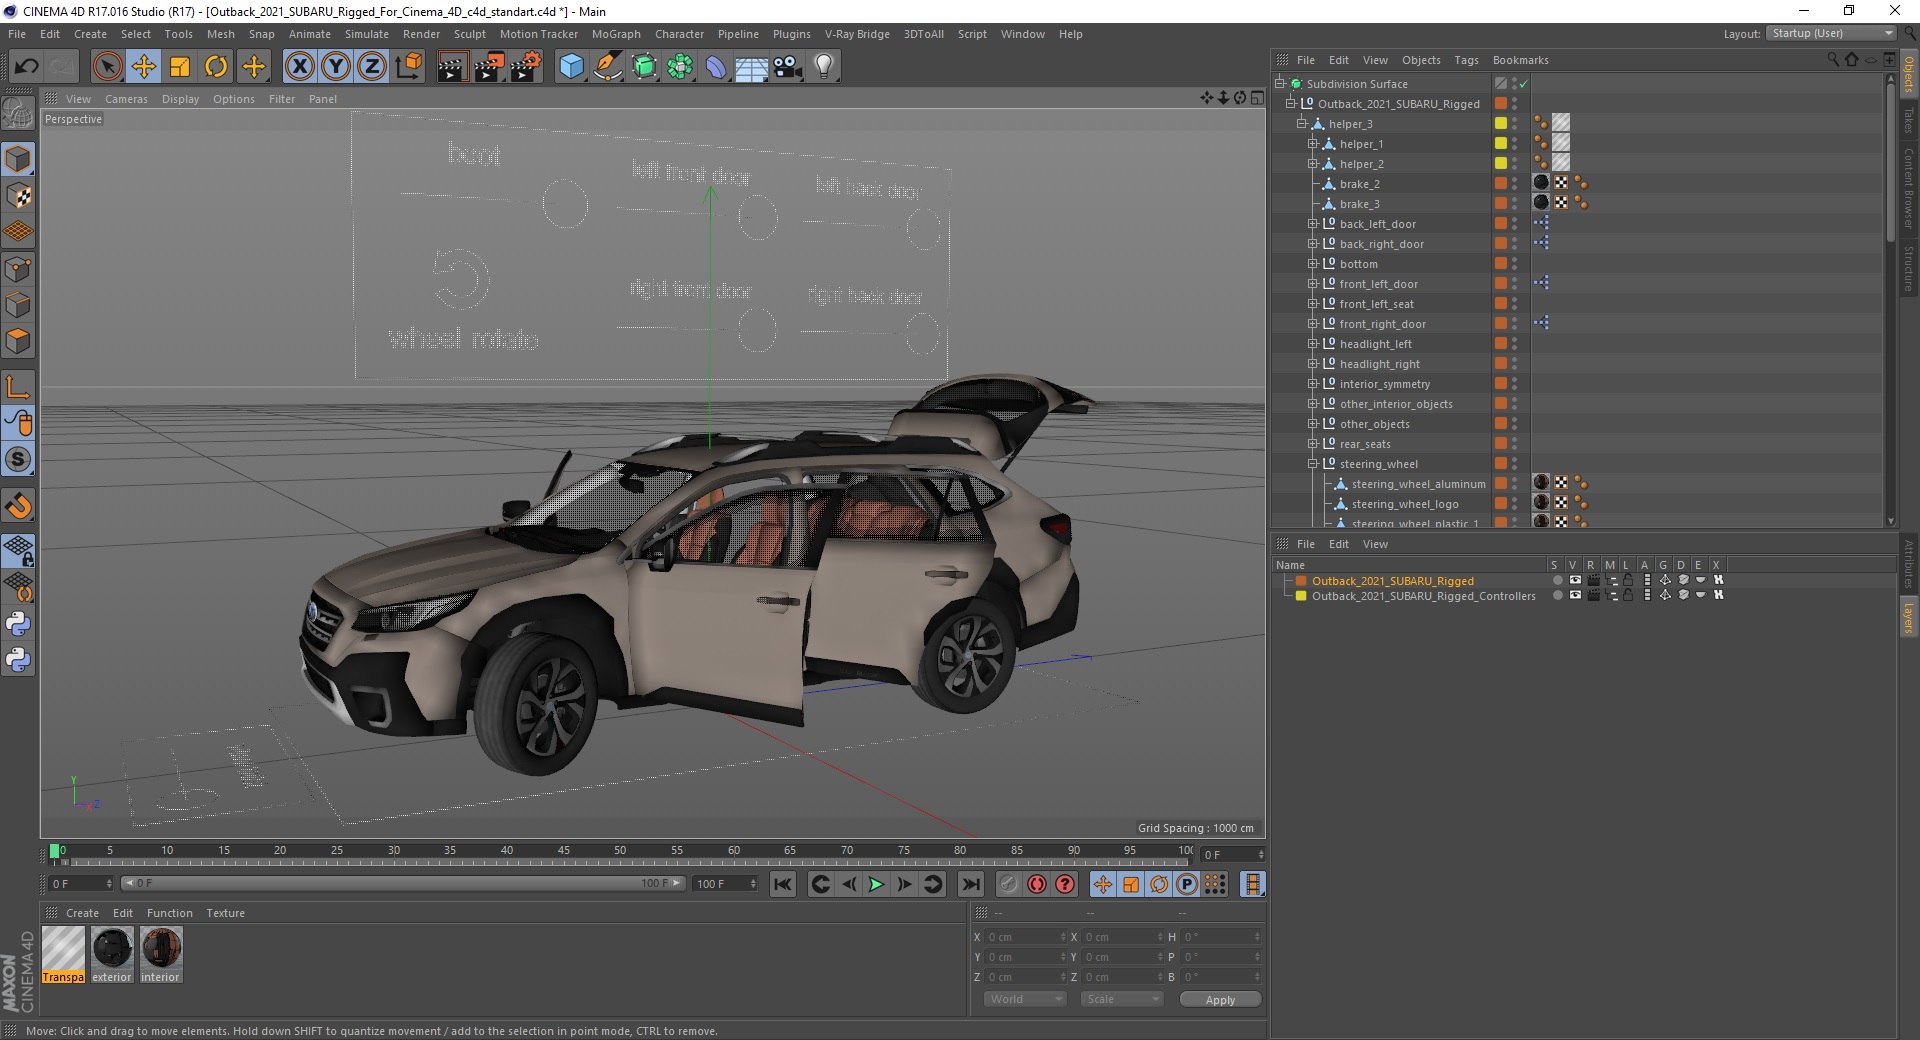Click orange swatch of Outback_2021_SUBARU_Rigged layer
This screenshot has width=1920, height=1040.
coord(1301,580)
